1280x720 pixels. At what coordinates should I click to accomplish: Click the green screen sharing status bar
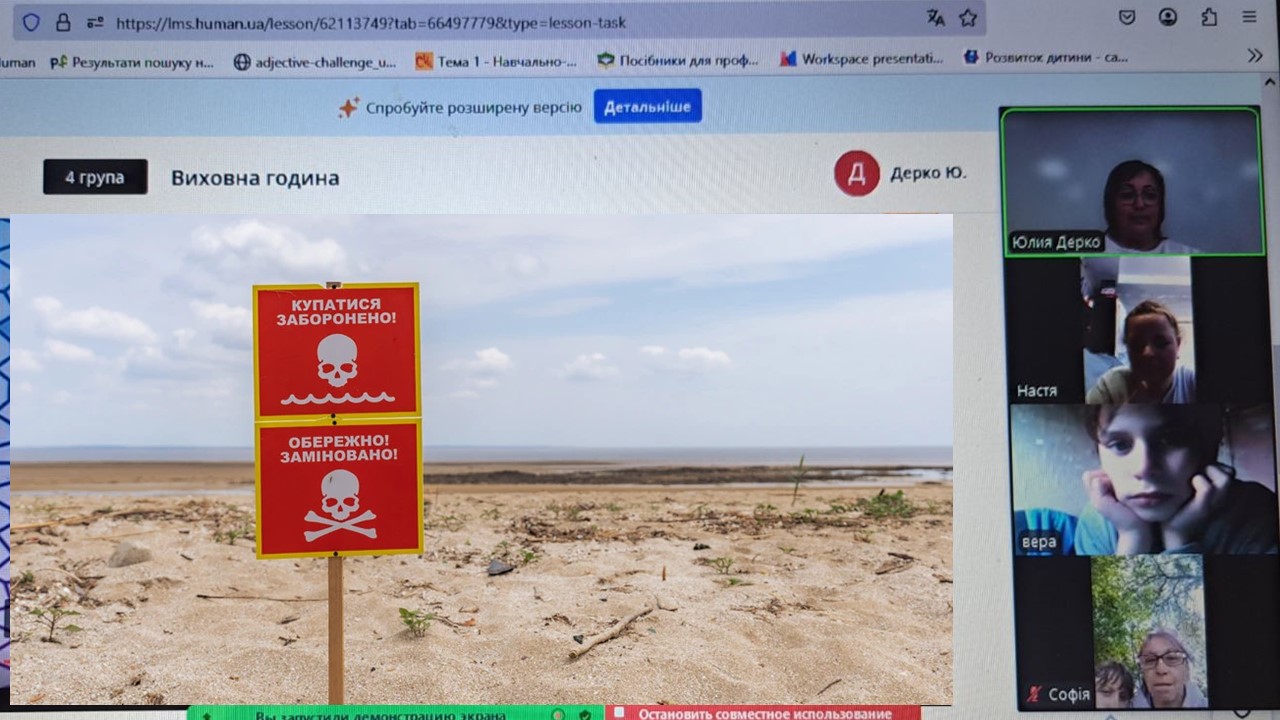point(396,713)
